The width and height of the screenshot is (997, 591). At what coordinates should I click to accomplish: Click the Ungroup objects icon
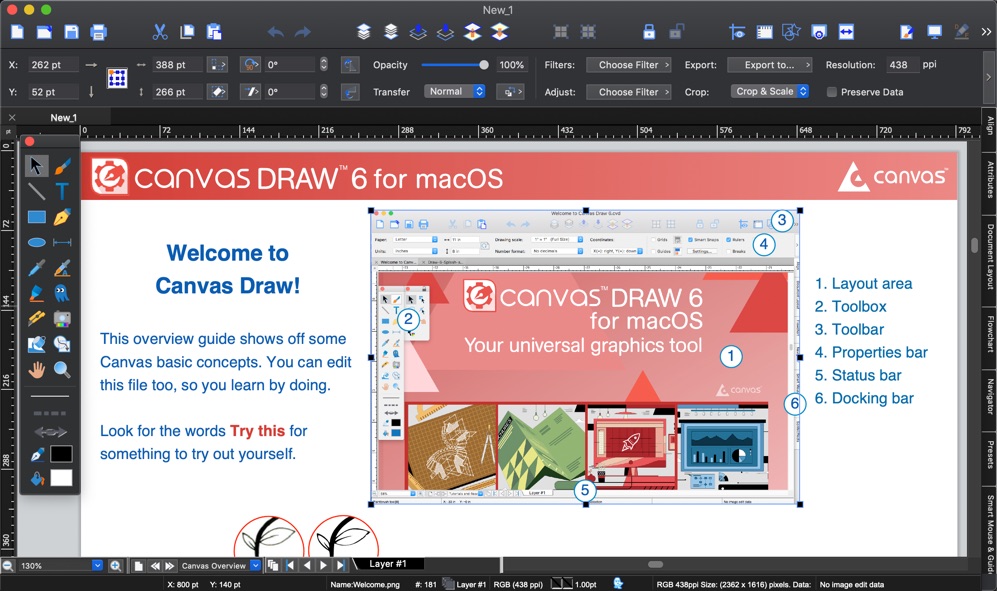[x=588, y=32]
